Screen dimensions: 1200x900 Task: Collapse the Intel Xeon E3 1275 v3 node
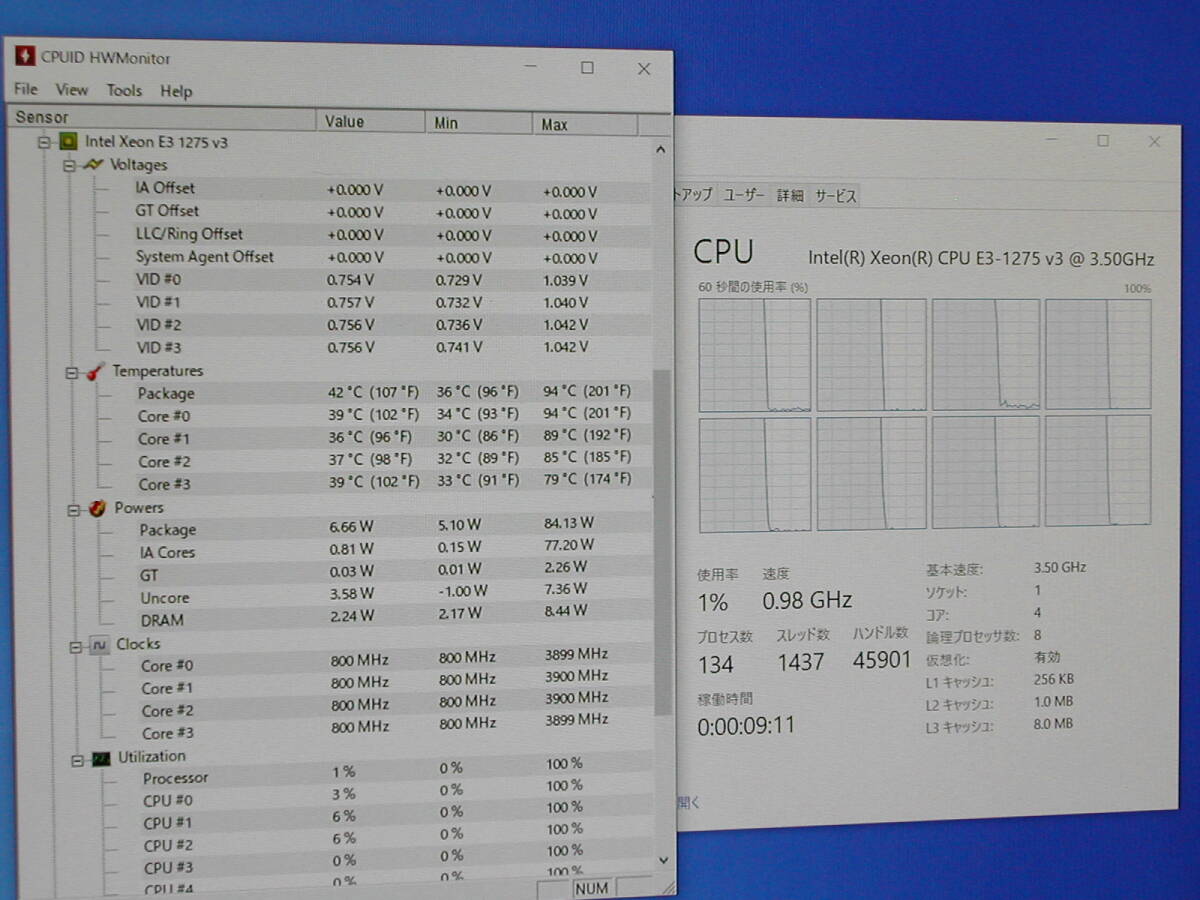point(43,142)
